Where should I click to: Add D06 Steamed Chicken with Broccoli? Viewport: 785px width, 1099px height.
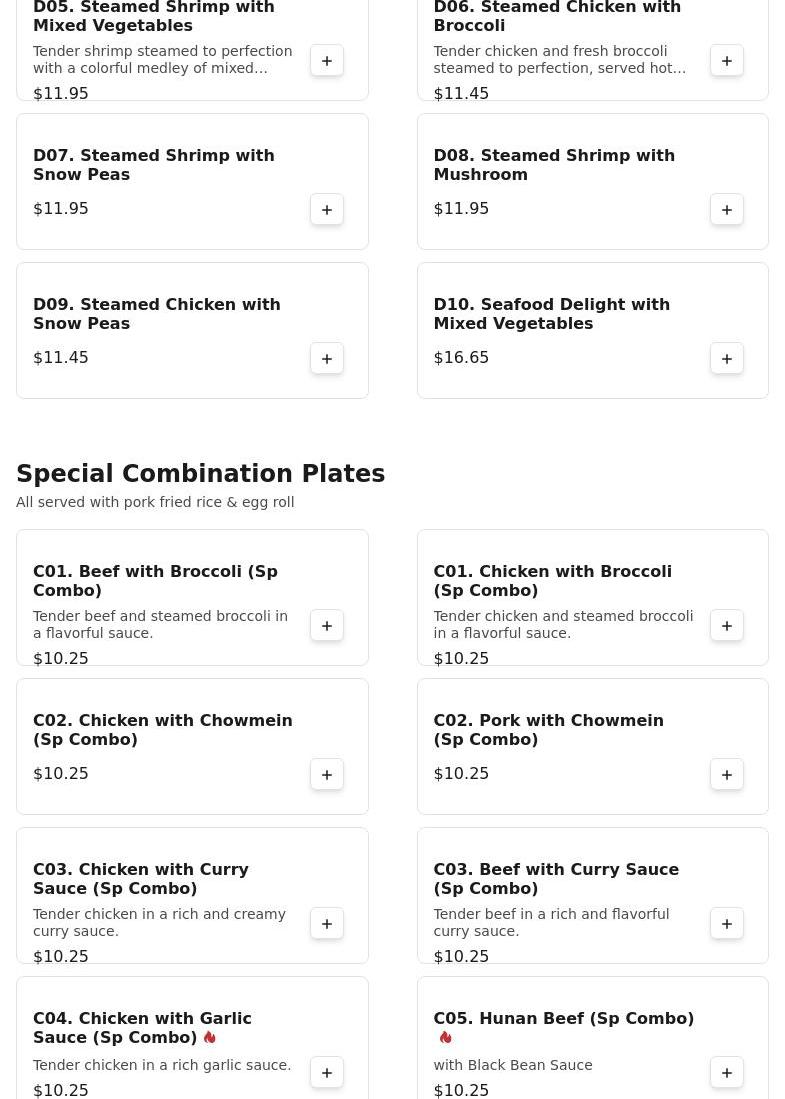(x=727, y=61)
